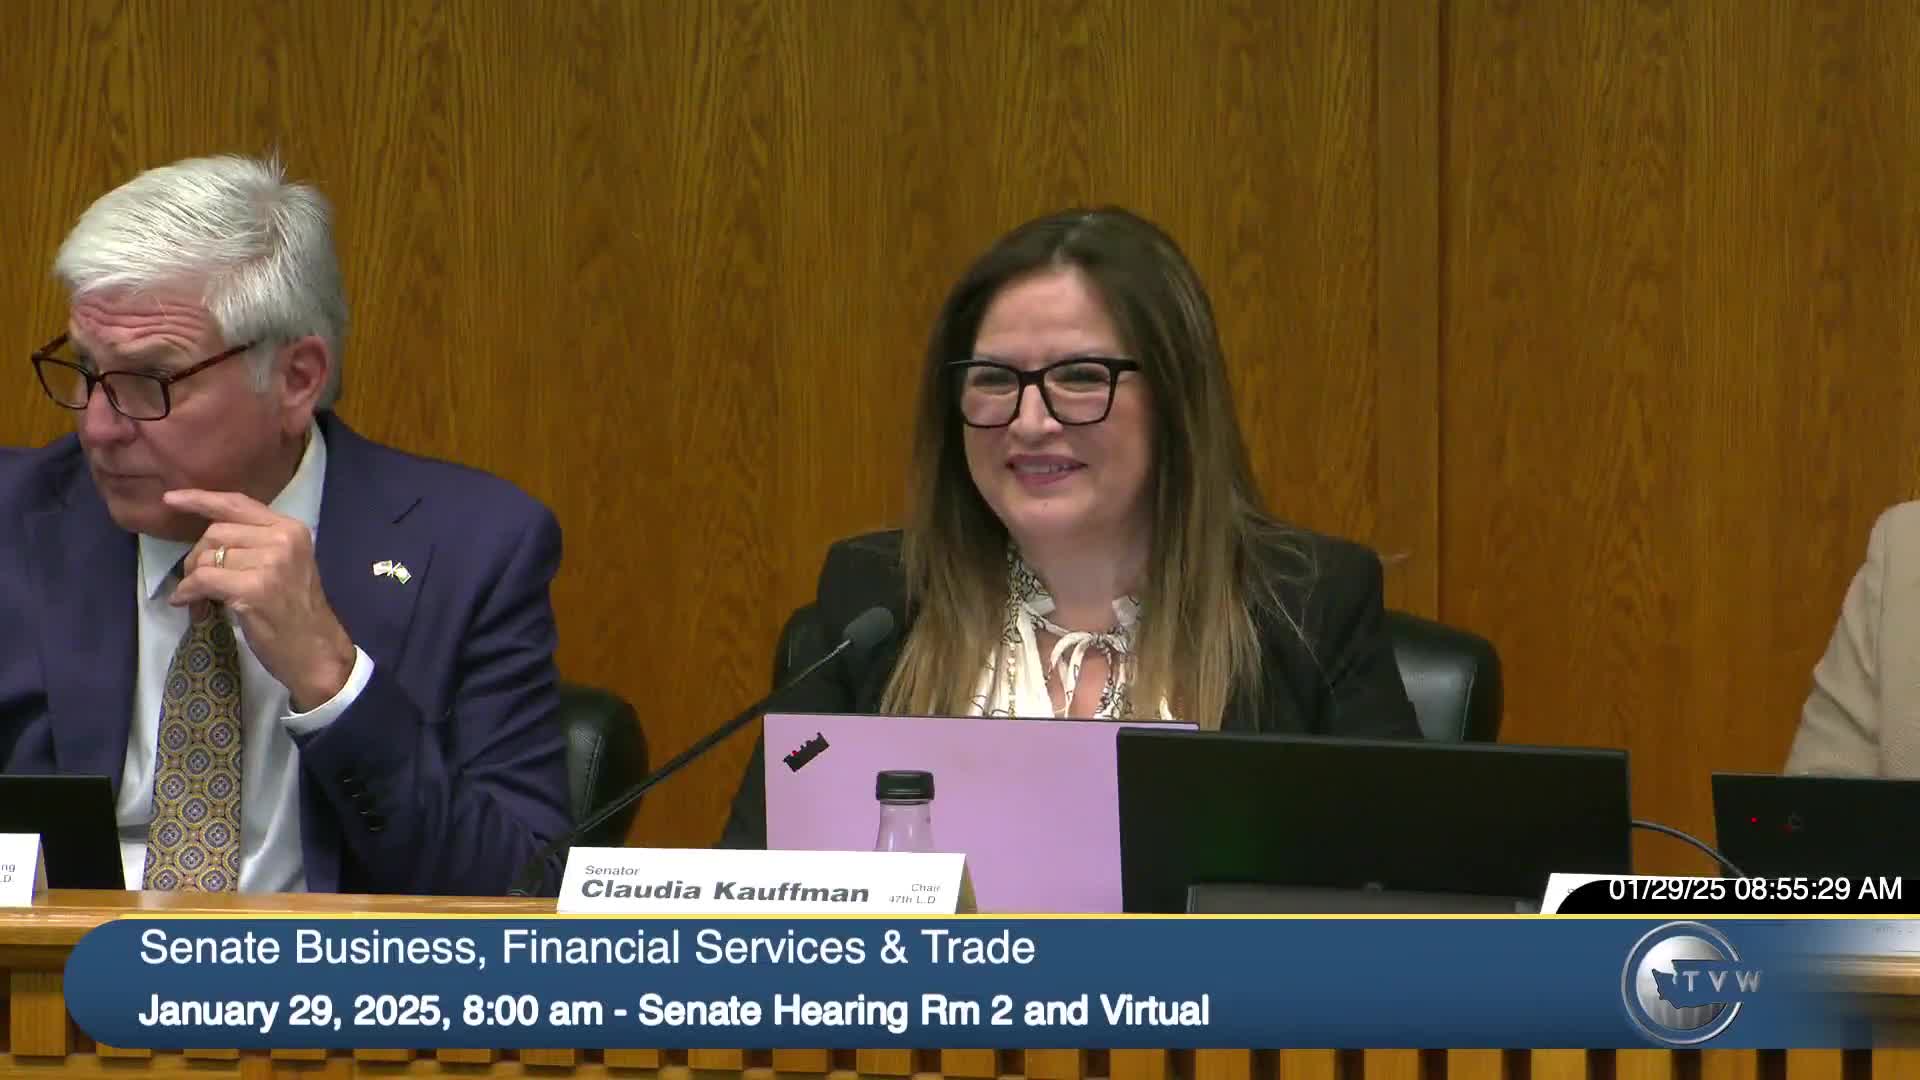
Task: Click the red indicator light on right laptop
Action: [x=1753, y=820]
